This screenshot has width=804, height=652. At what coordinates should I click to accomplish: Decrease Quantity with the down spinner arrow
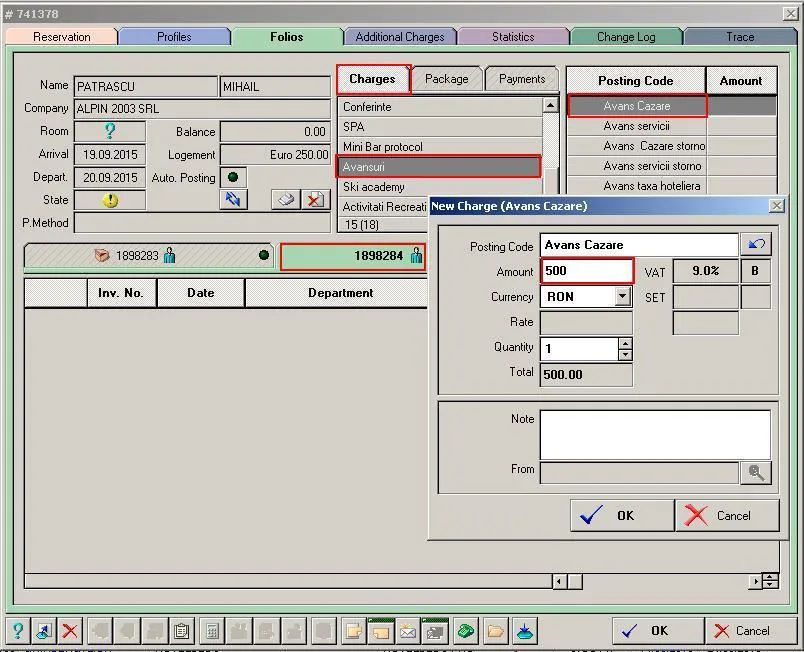coord(625,355)
